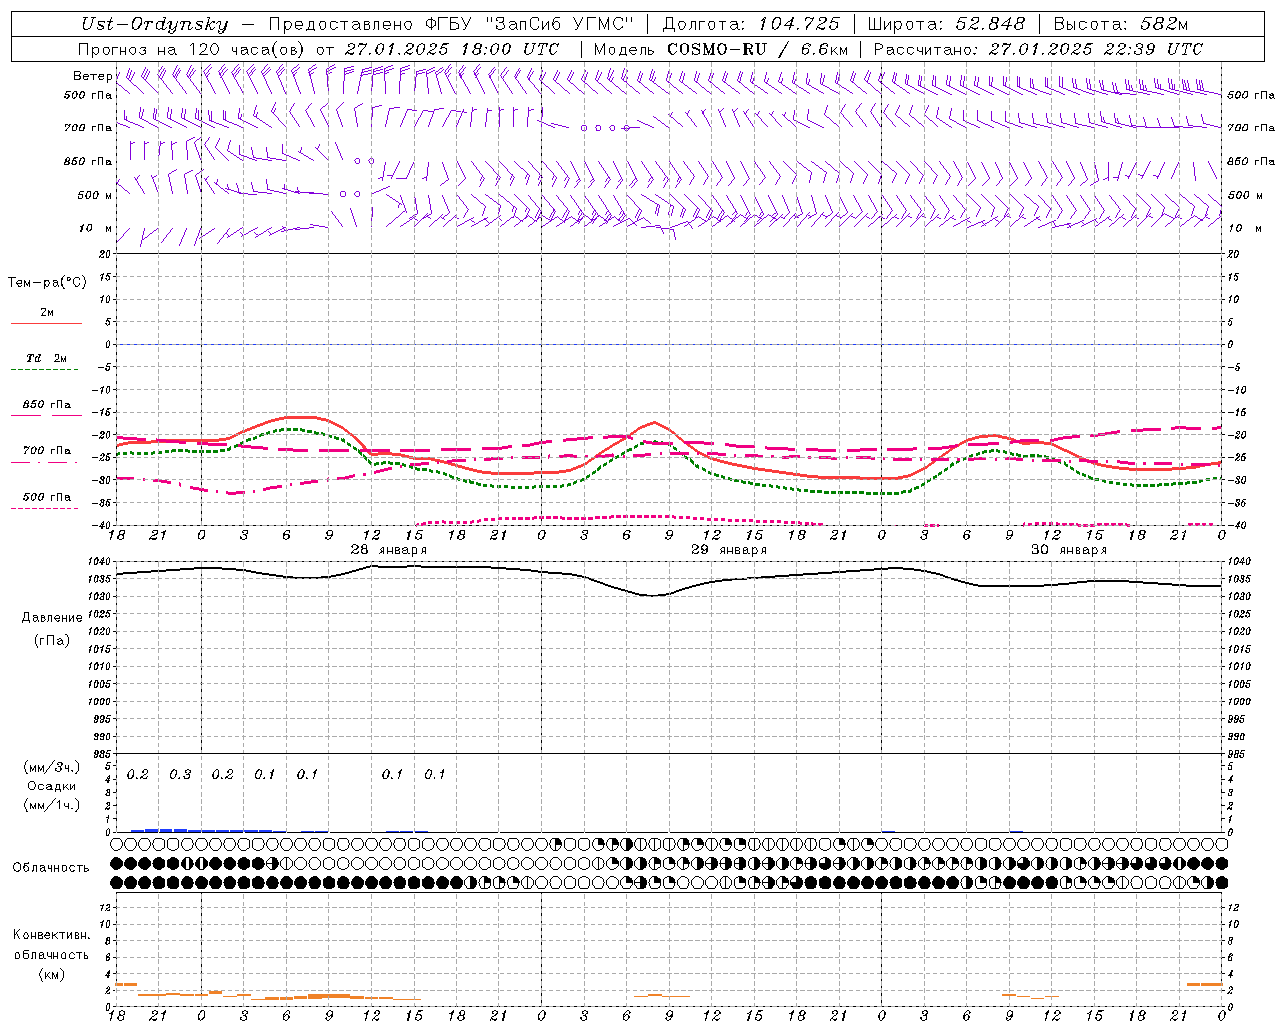Click the '29 января' date label
This screenshot has height=1024, width=1280.
point(729,550)
